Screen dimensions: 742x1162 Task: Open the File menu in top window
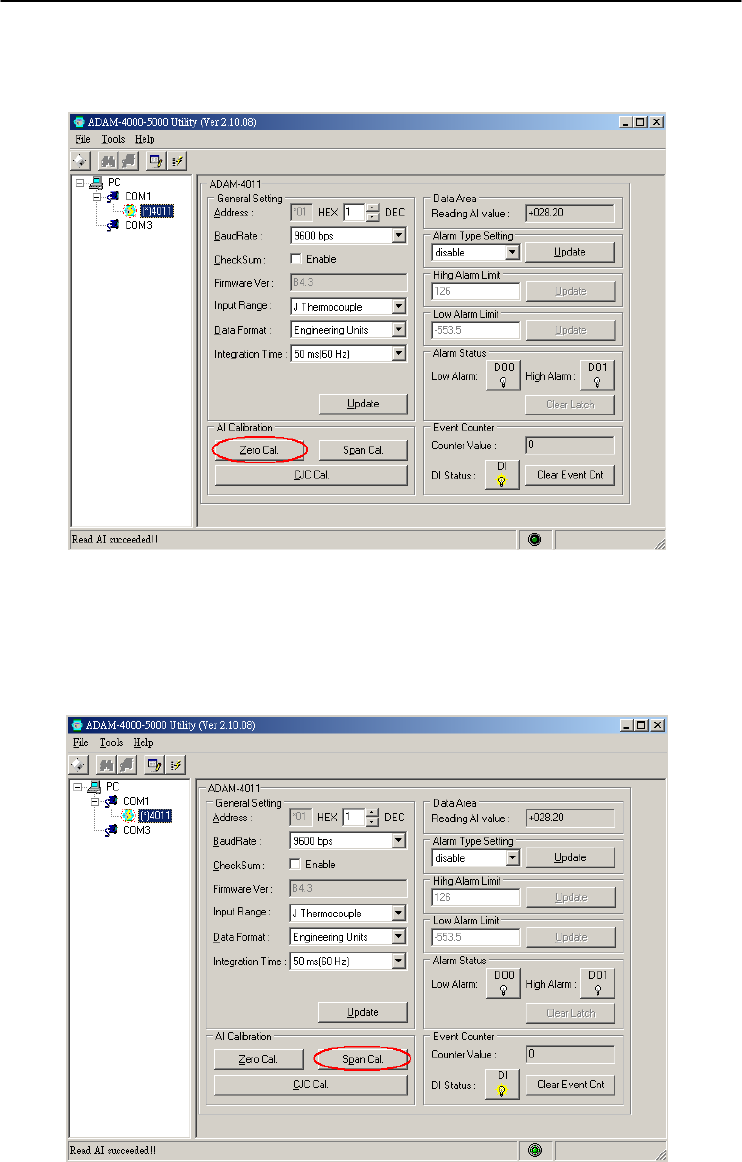82,139
